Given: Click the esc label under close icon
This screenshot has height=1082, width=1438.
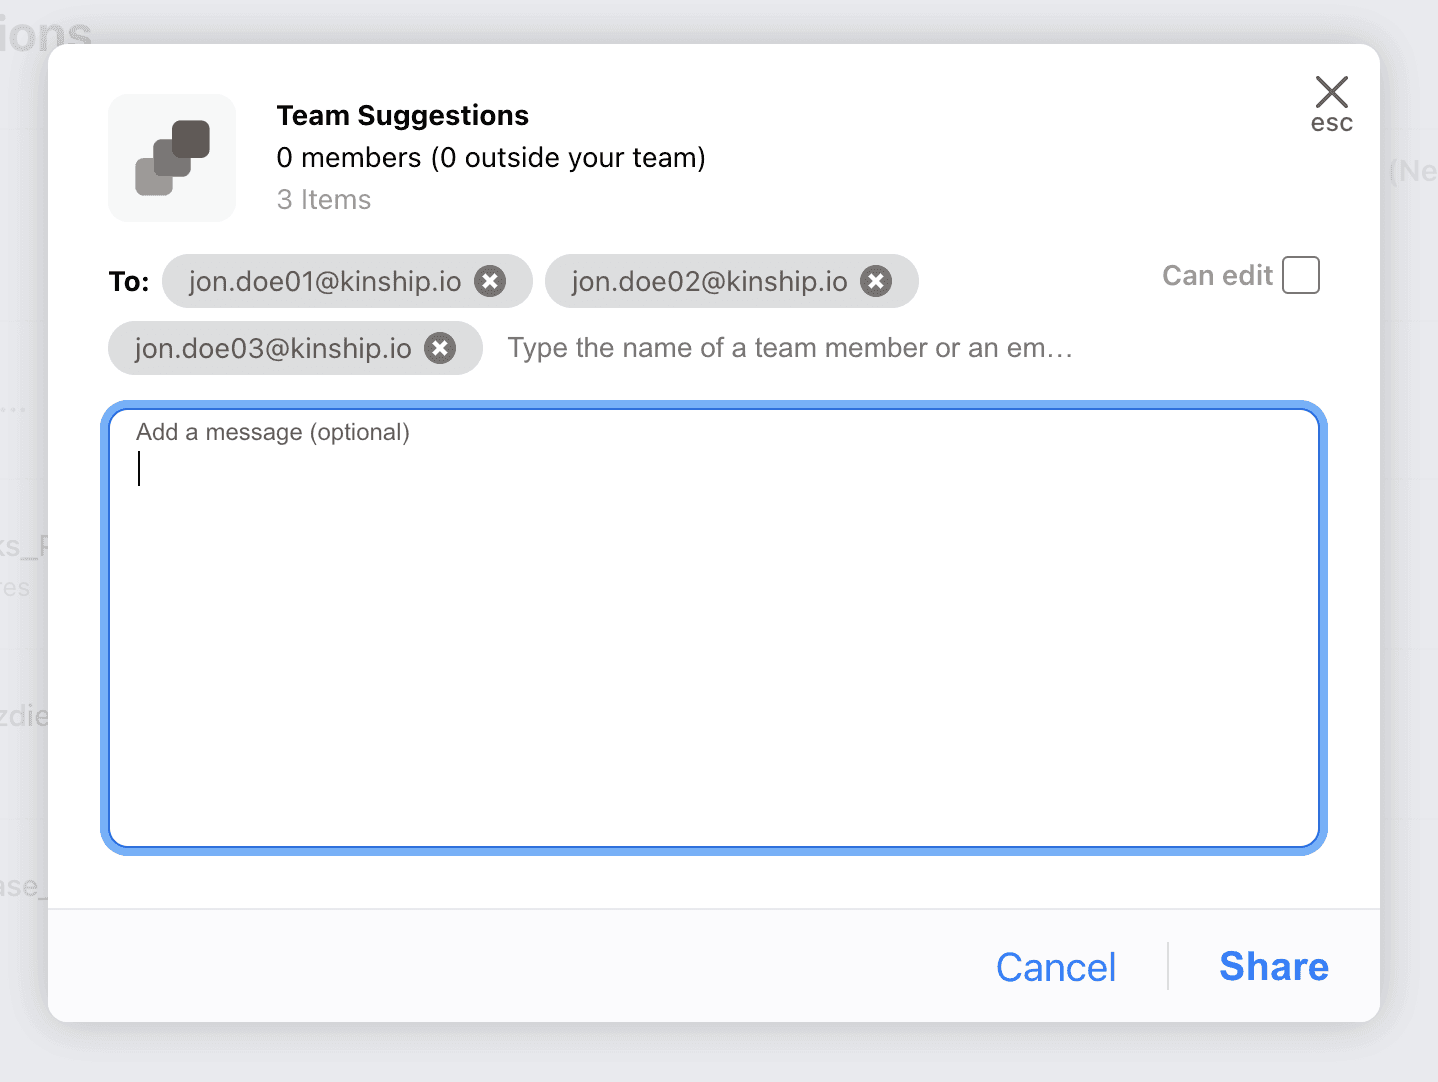Looking at the screenshot, I should (x=1331, y=124).
